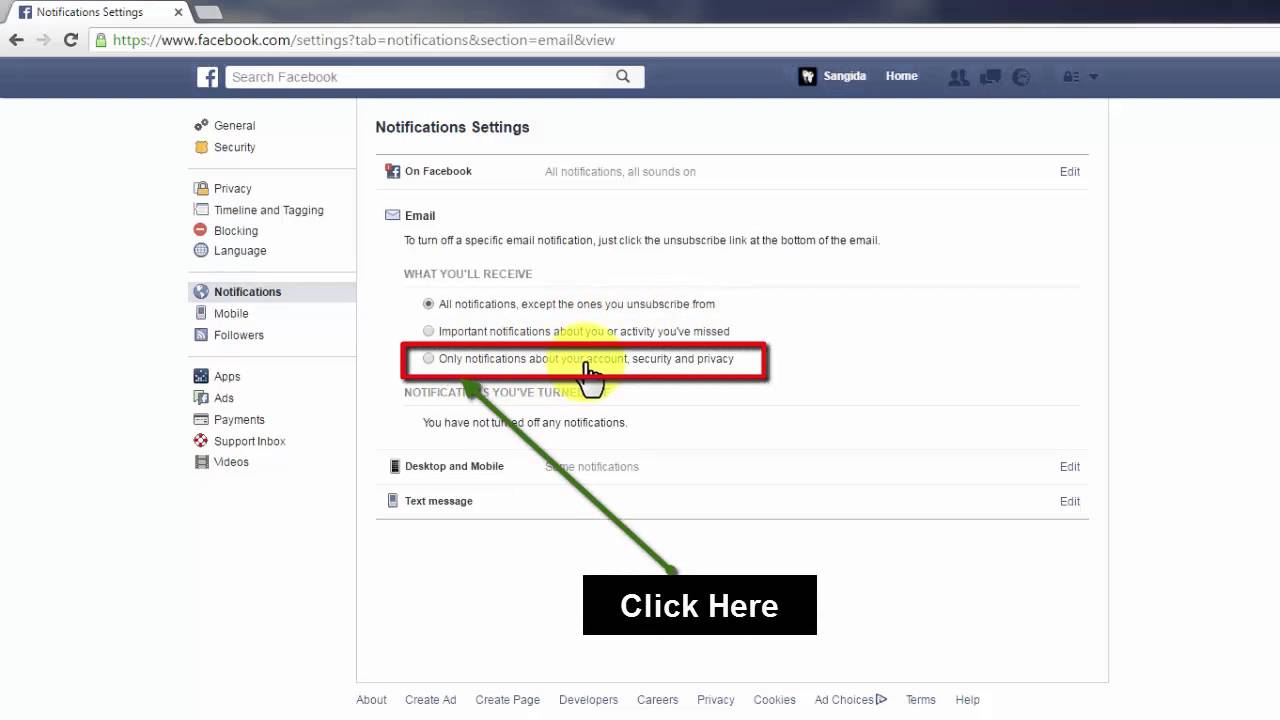Click the Home link in the top bar

901,76
